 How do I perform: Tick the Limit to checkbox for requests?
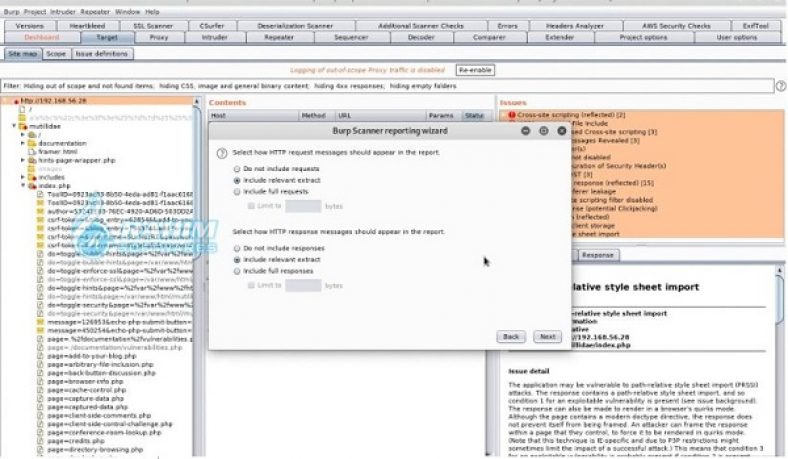click(x=251, y=206)
